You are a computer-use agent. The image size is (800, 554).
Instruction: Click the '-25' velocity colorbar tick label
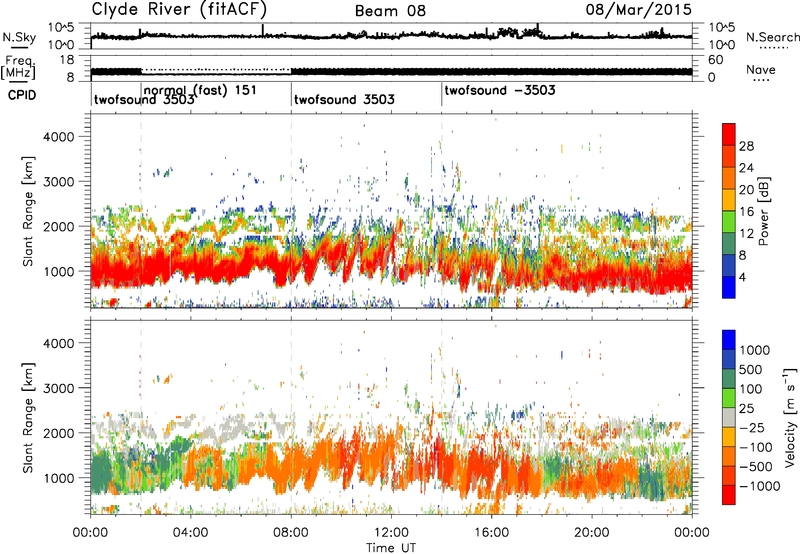pyautogui.click(x=752, y=428)
